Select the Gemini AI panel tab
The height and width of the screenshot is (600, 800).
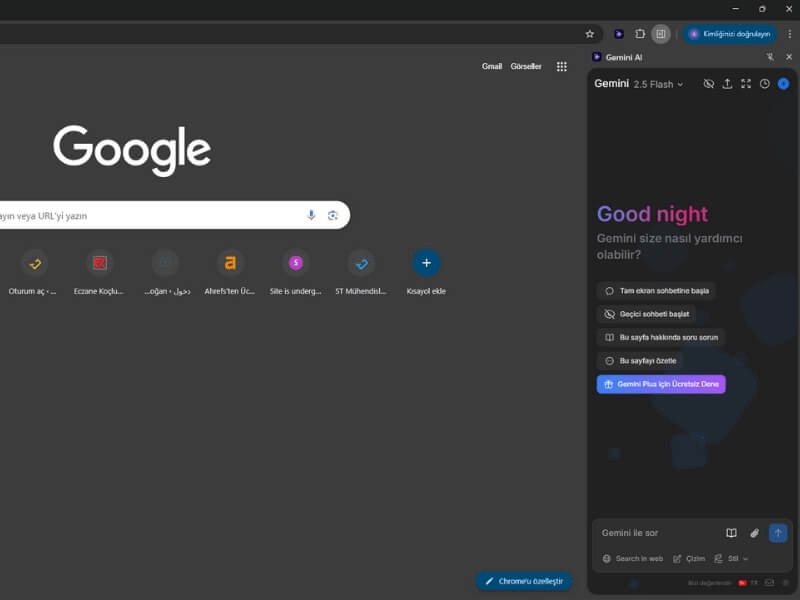(623, 57)
